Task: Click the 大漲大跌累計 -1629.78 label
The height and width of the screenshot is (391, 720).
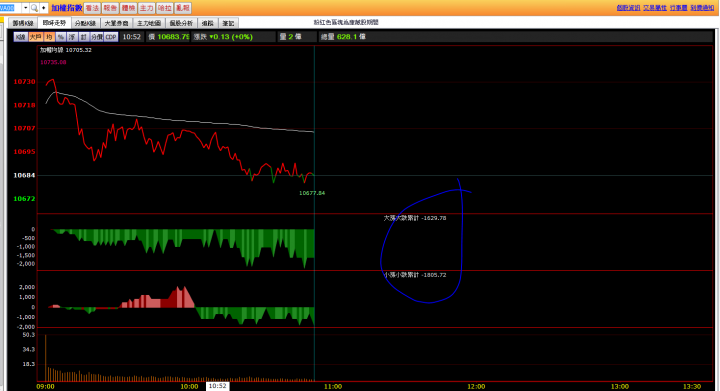Action: point(415,218)
